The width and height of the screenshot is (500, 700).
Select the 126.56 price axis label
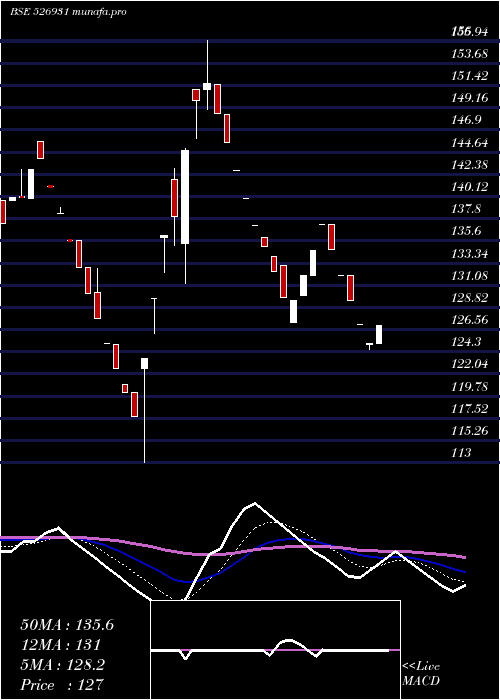[469, 320]
